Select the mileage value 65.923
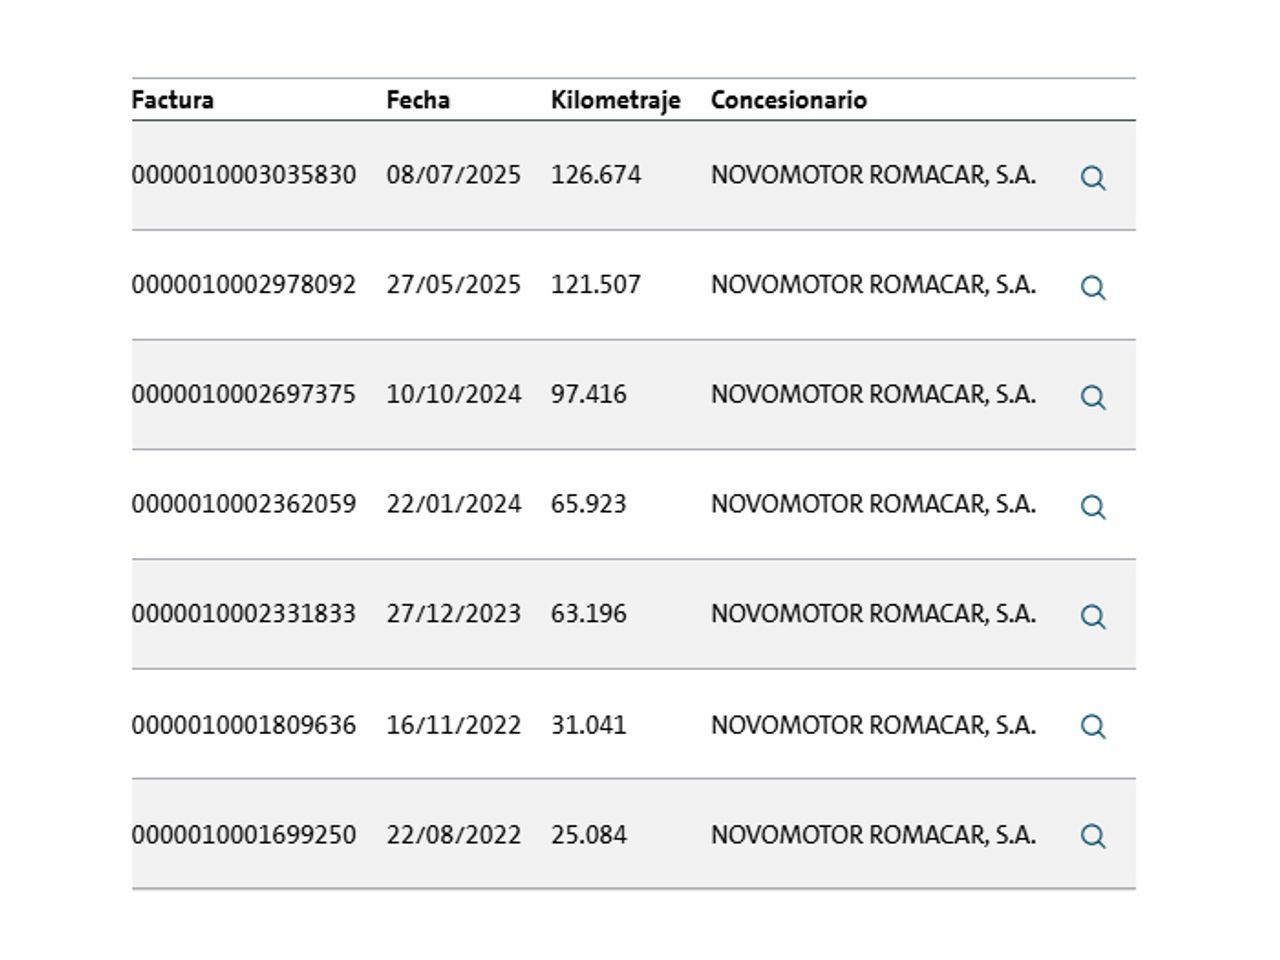This screenshot has width=1280, height=960. click(x=588, y=504)
